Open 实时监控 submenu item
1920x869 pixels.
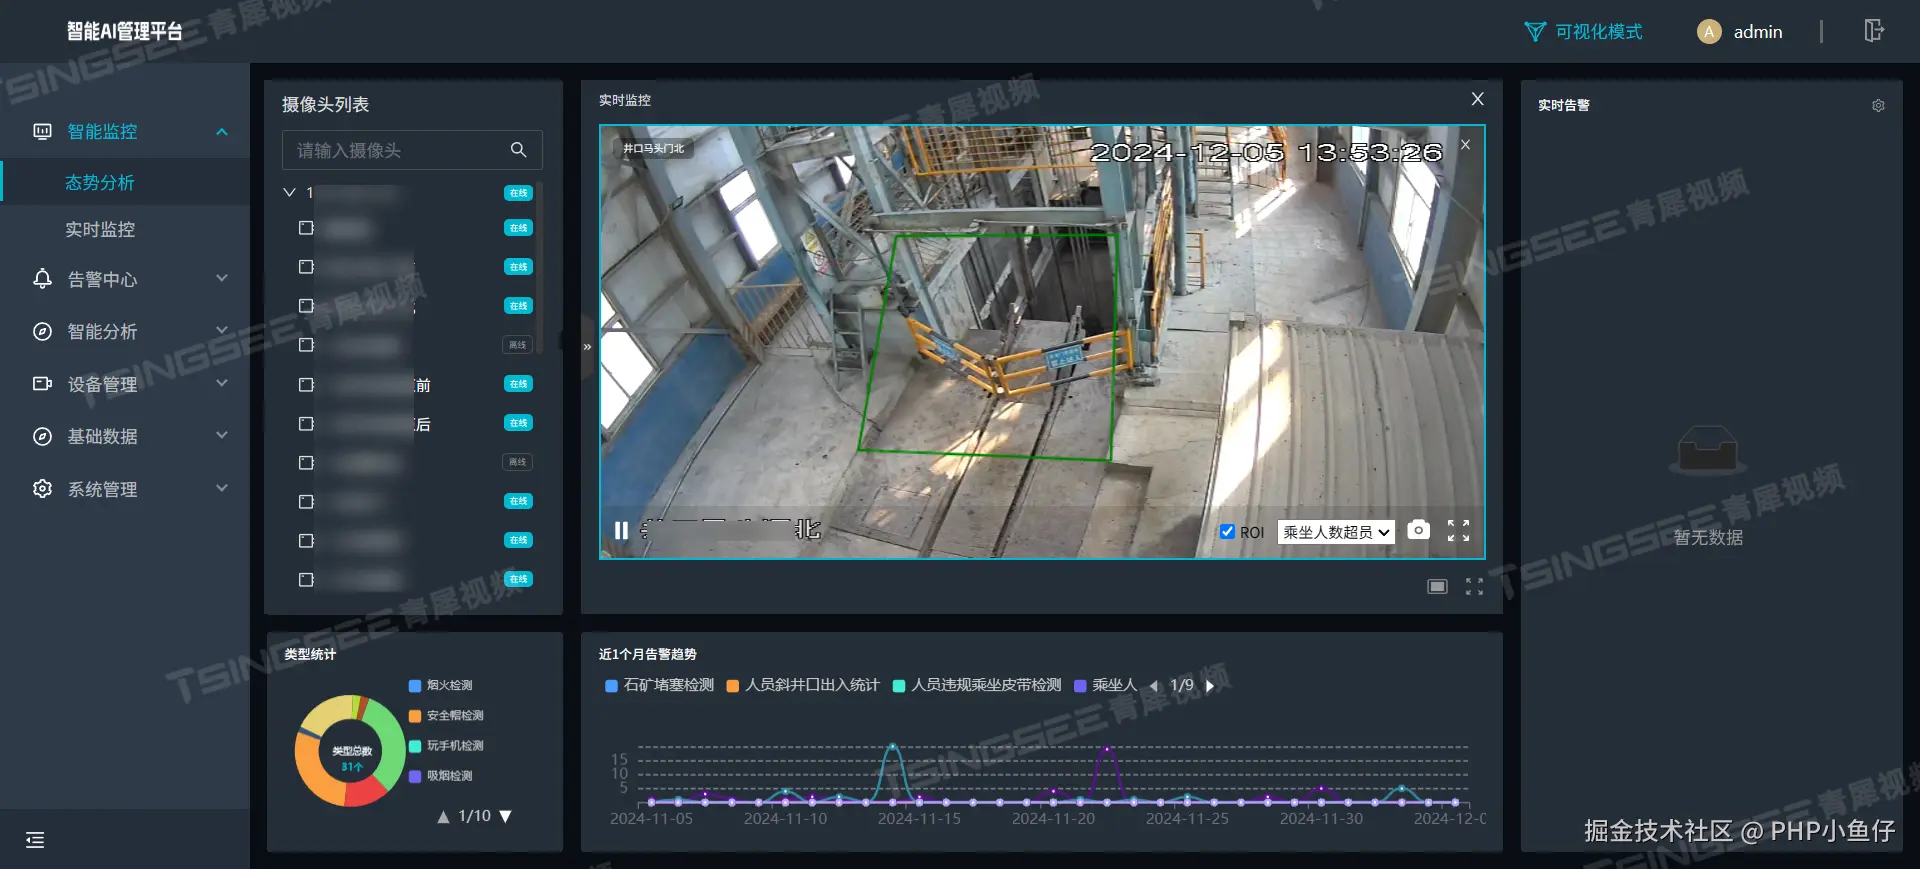[100, 229]
